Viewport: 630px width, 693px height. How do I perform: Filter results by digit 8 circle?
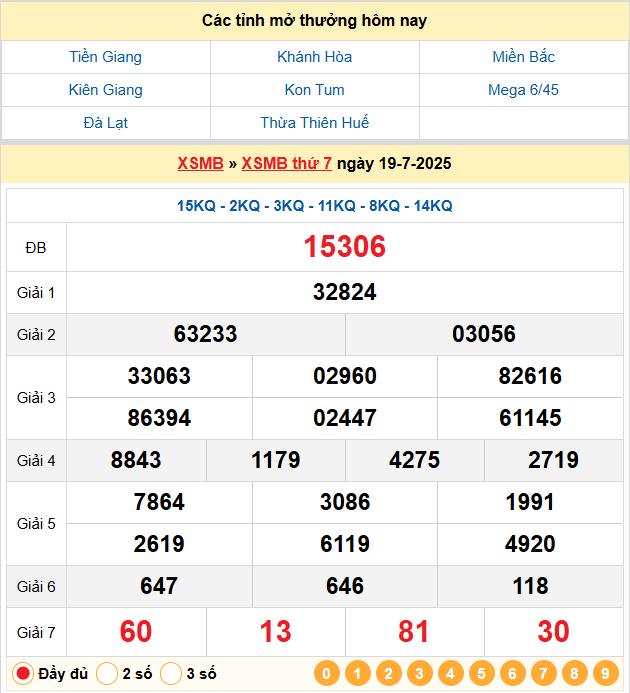click(574, 674)
